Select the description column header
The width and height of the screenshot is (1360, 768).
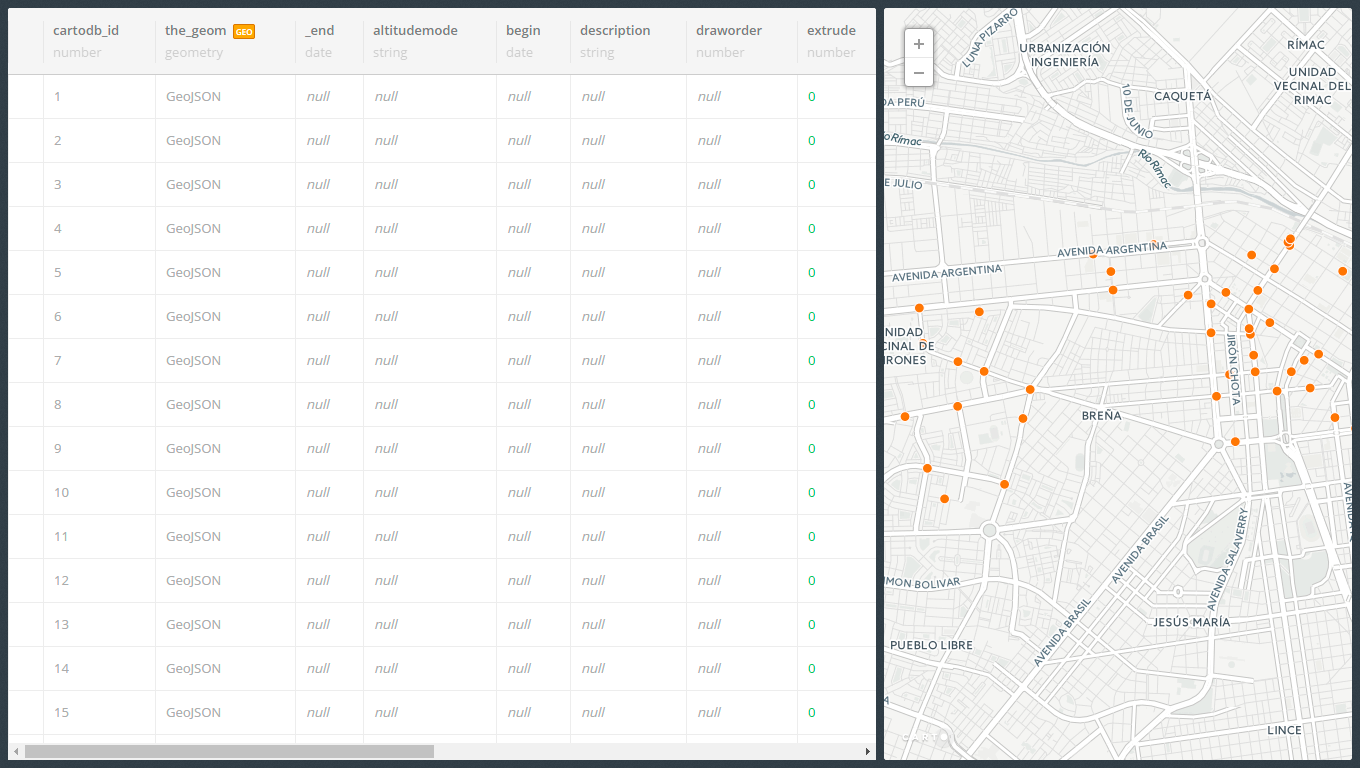615,30
